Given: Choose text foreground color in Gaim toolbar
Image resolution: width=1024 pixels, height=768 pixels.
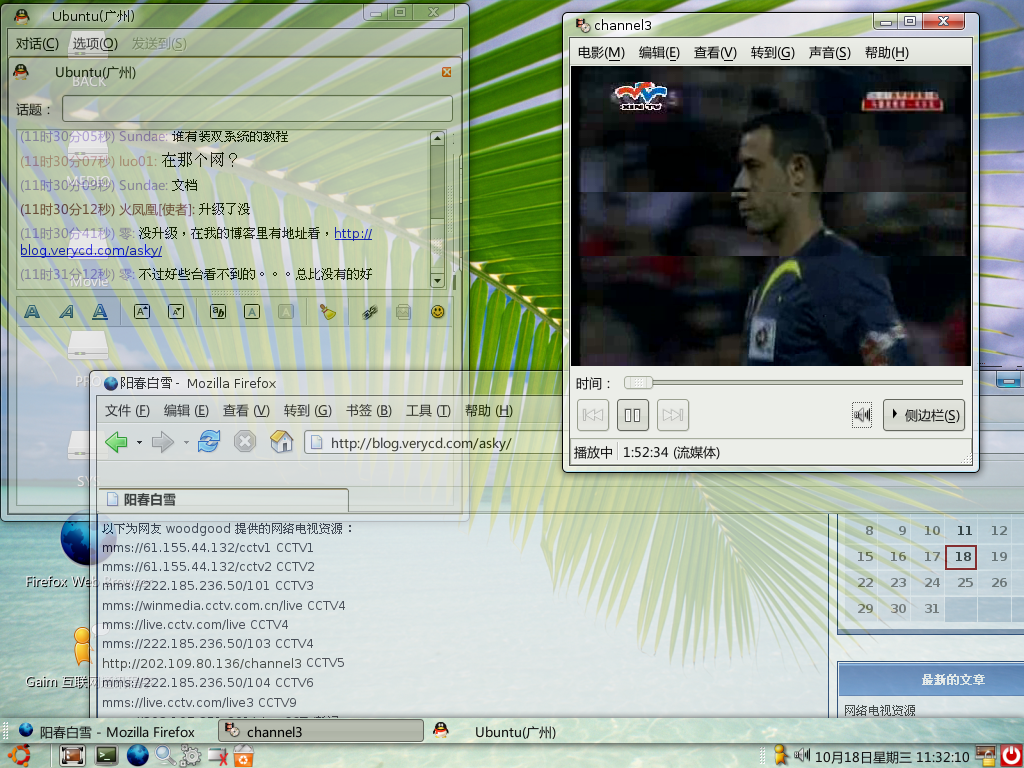Looking at the screenshot, I should pos(252,312).
